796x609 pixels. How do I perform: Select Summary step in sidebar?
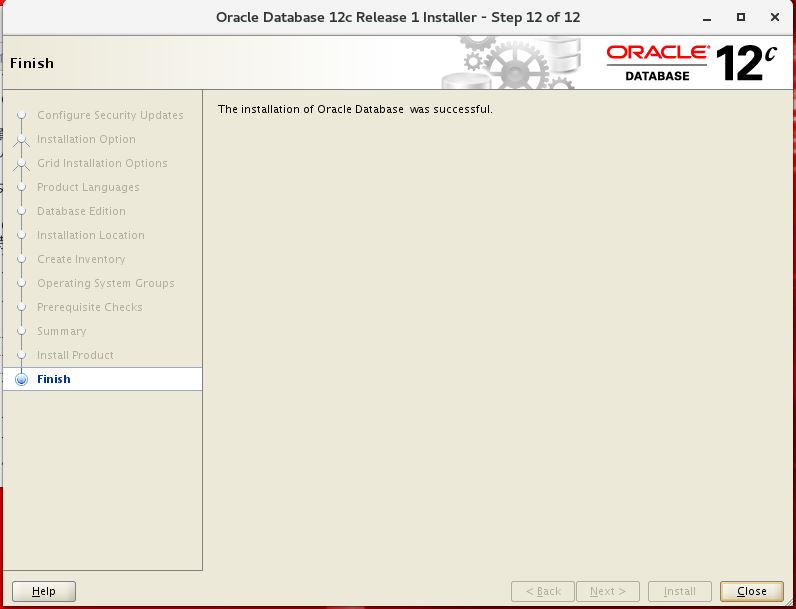61,331
